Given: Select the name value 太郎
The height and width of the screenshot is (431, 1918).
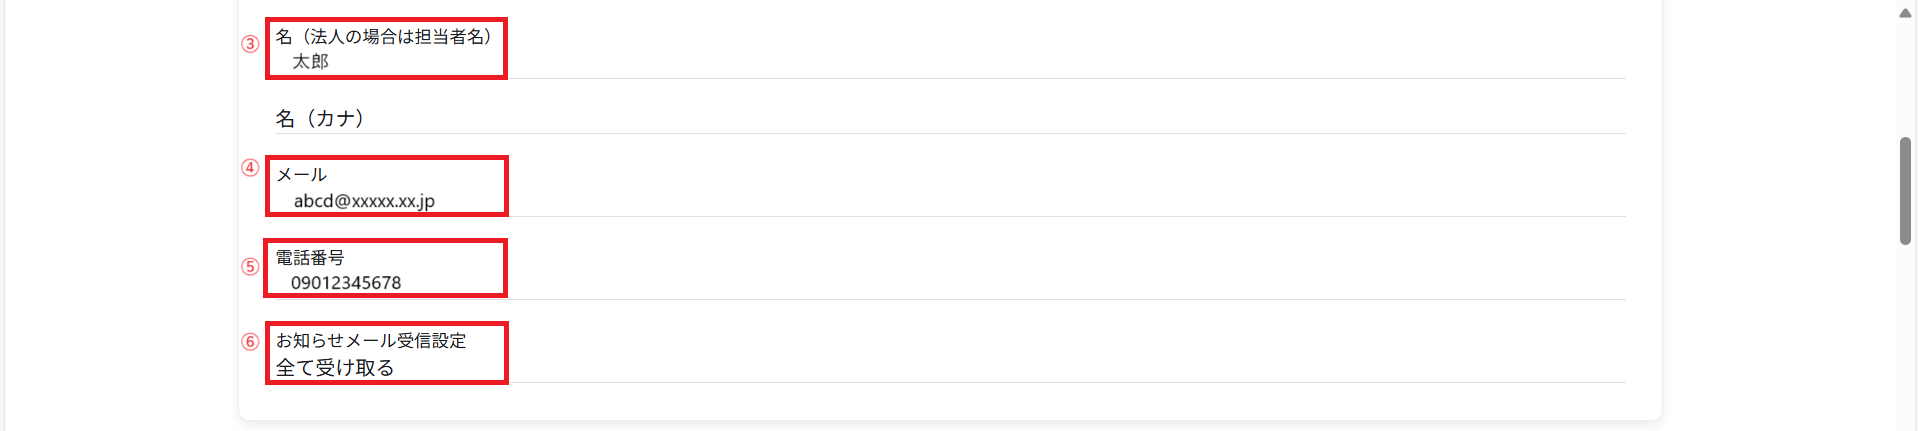Looking at the screenshot, I should (x=310, y=62).
